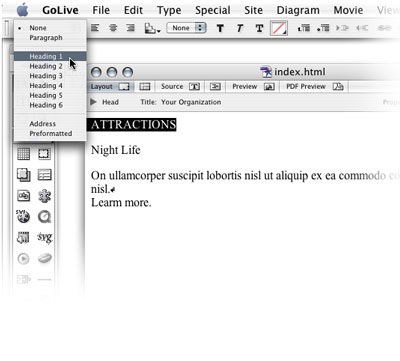Open the Edit menu
The height and width of the screenshot is (361, 400).
[133, 10]
